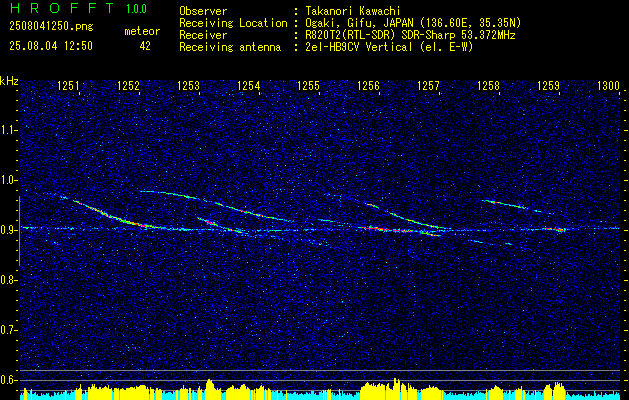Screen dimensions: 629x400
Task: Click the 0.7 kHz axis label
Action: pos(8,330)
